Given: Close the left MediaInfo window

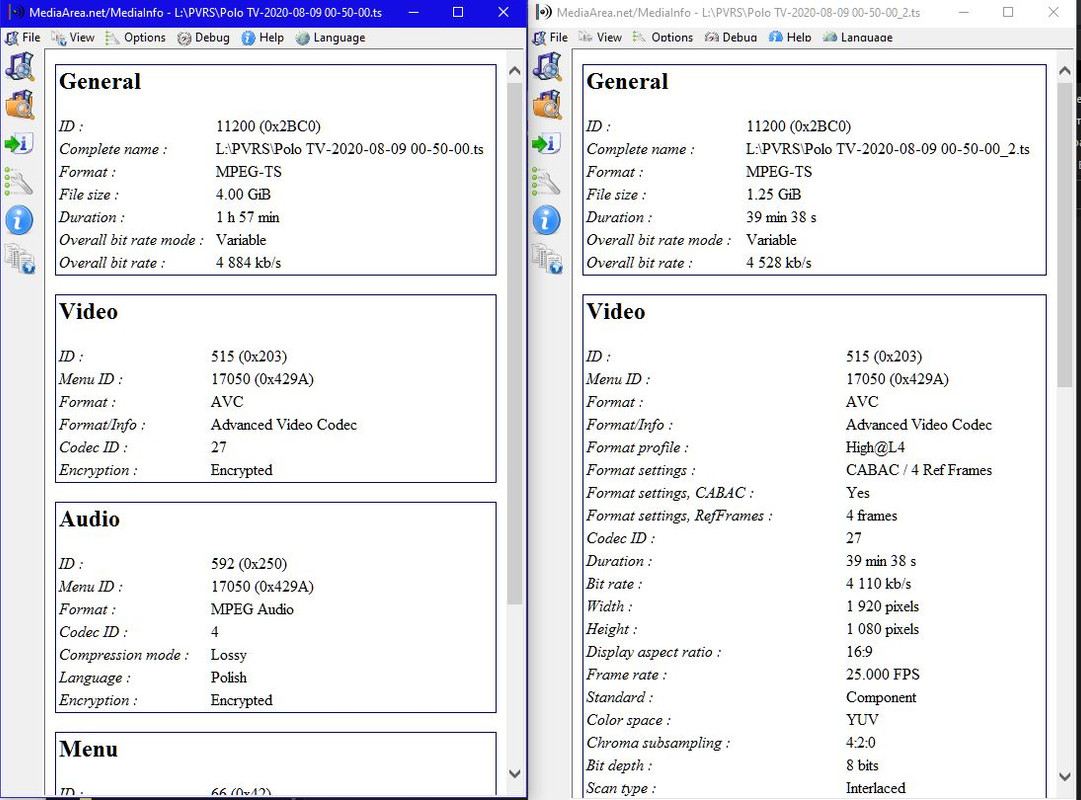Looking at the screenshot, I should pos(503,12).
